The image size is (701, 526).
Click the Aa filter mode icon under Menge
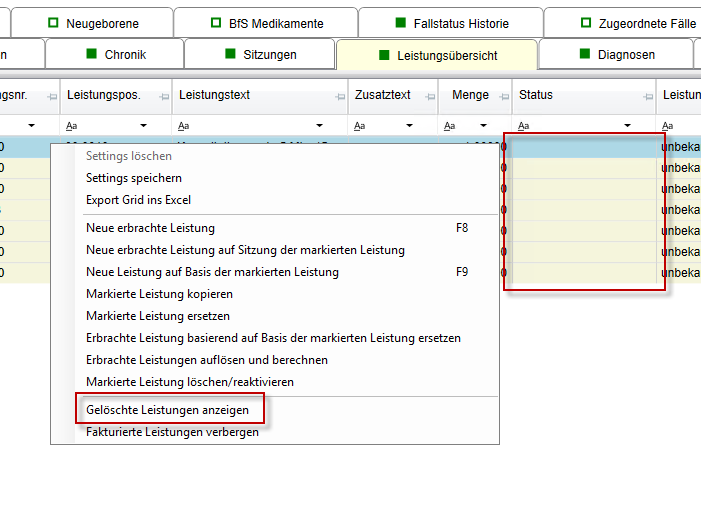coord(449,126)
